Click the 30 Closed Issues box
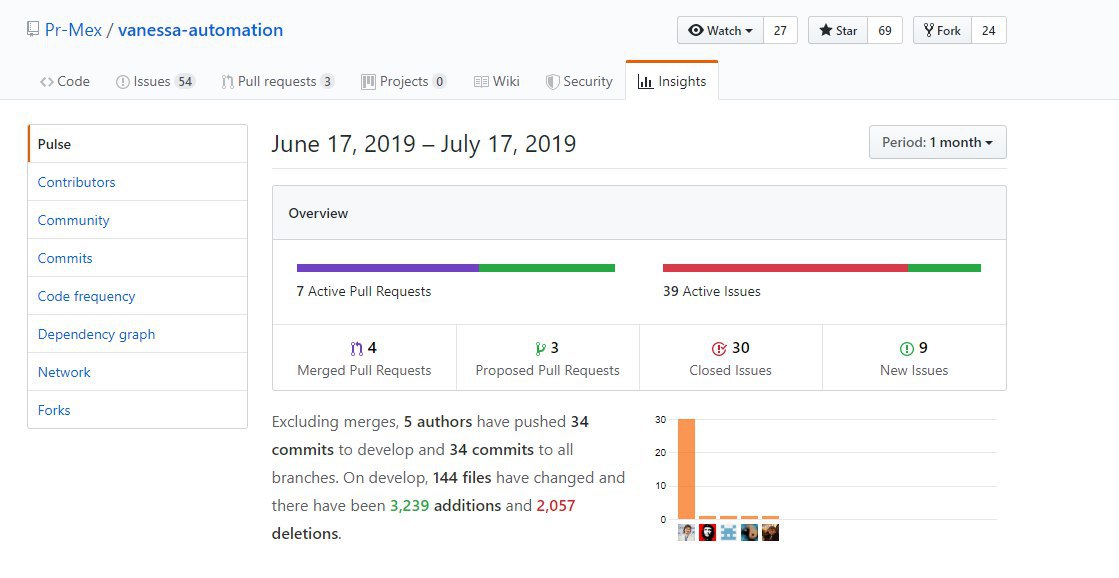This screenshot has width=1119, height=578. pyautogui.click(x=730, y=358)
